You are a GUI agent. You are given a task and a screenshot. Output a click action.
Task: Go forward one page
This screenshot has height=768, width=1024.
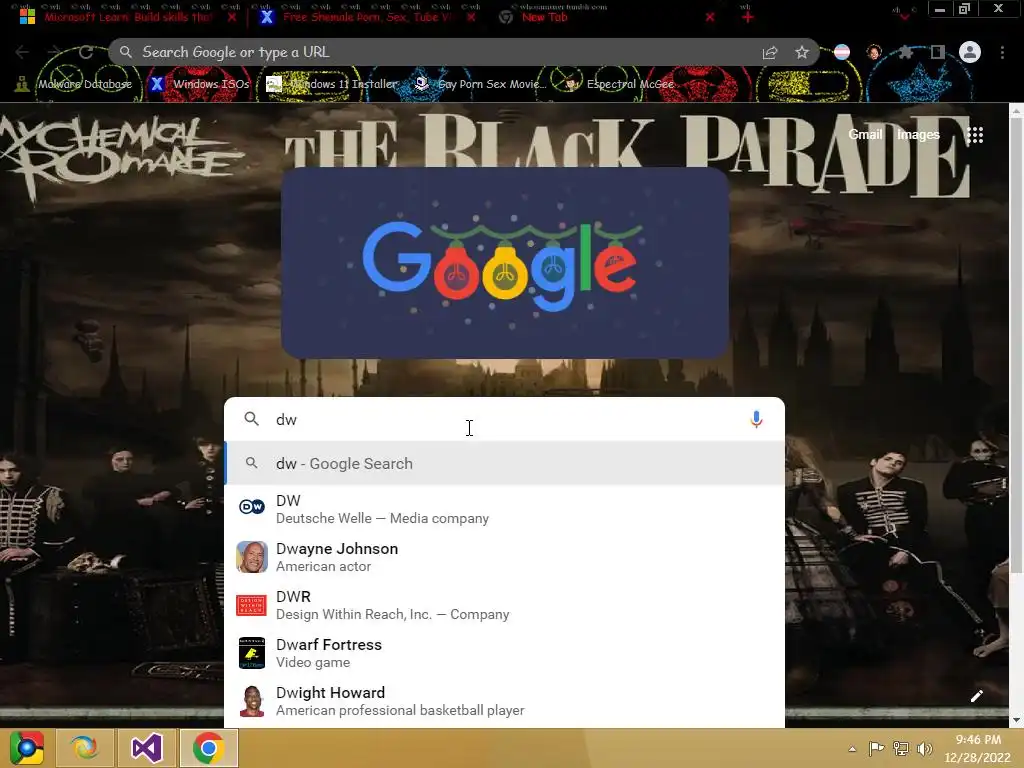click(54, 52)
